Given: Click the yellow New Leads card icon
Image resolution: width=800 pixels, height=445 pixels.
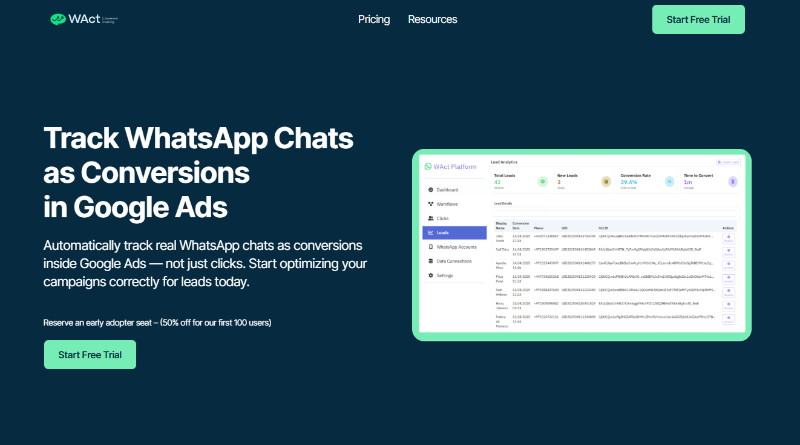Looking at the screenshot, I should point(605,181).
